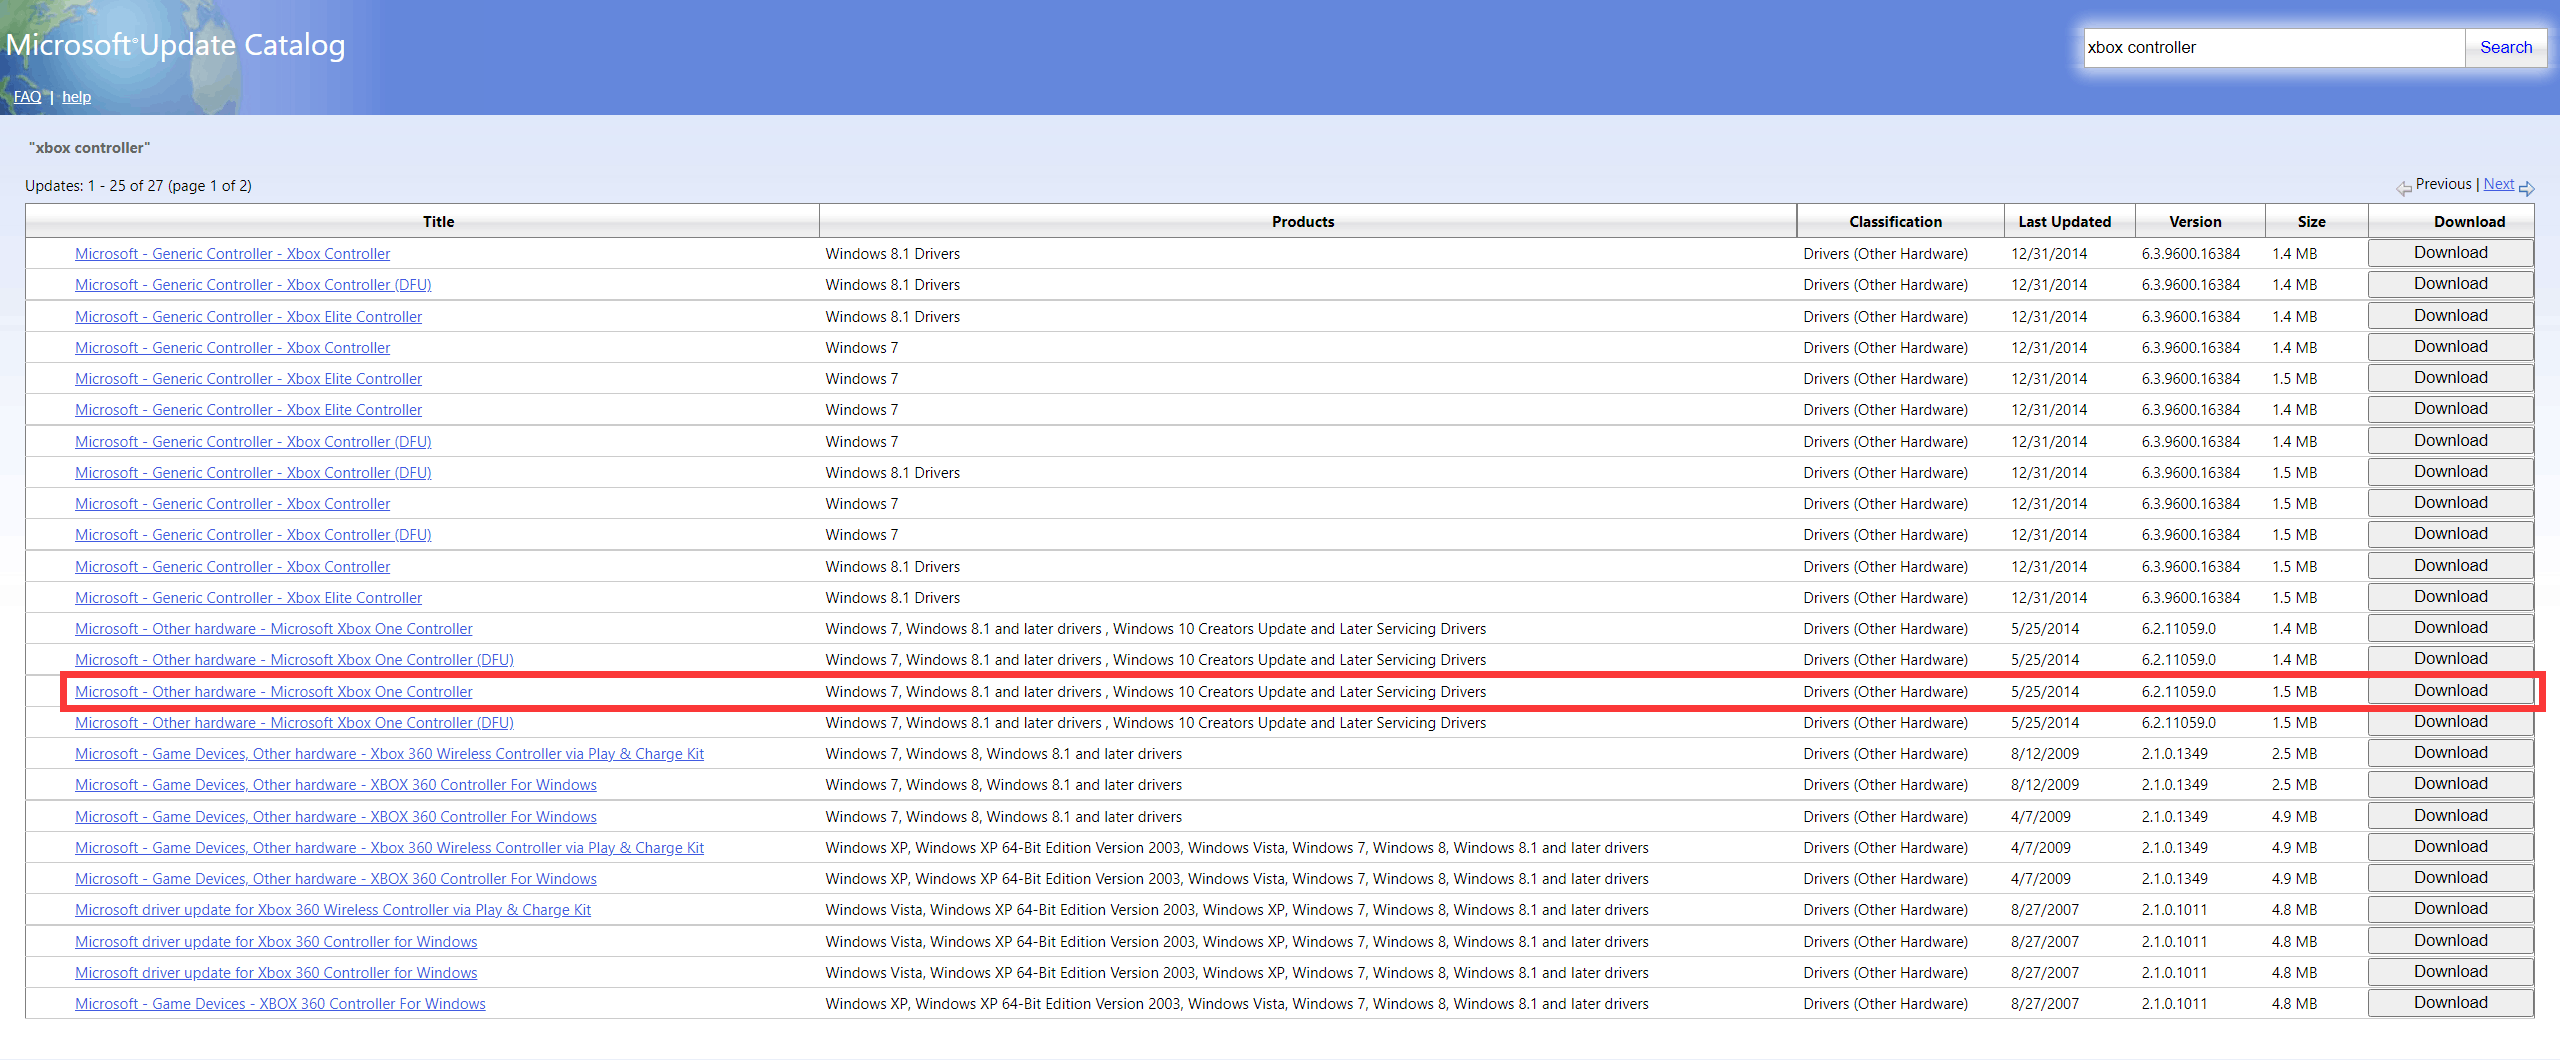Click the search box containing xbox controller
The height and width of the screenshot is (1064, 2560).
(2273, 47)
